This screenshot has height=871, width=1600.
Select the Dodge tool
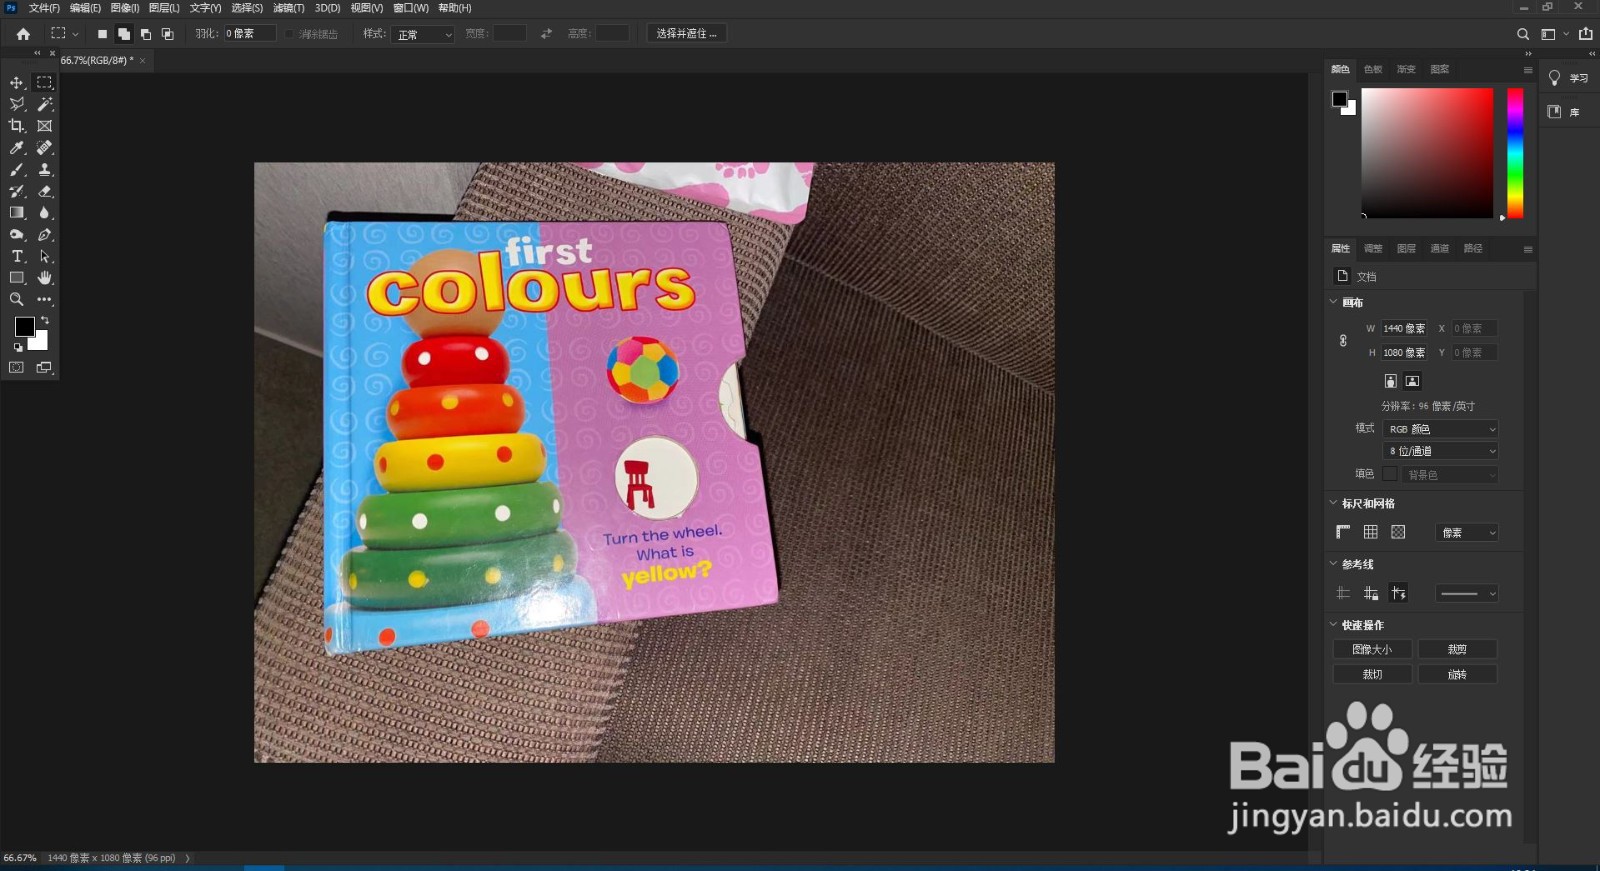tap(17, 235)
